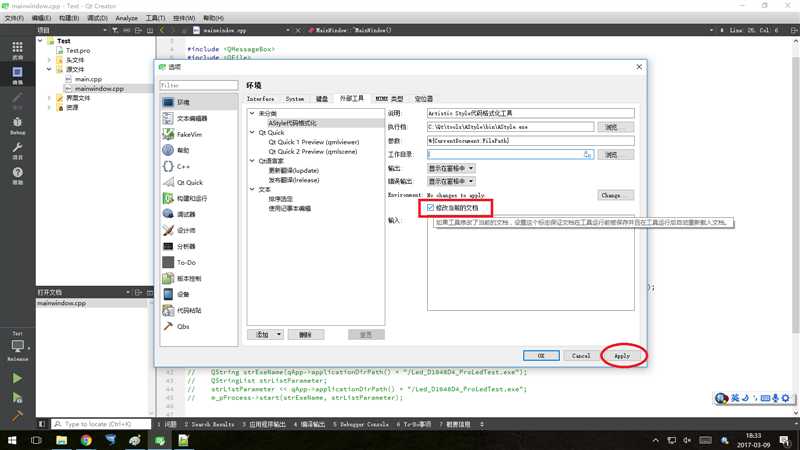800x450 pixels.
Task: Click the Start Debugging run icon
Action: point(17,397)
